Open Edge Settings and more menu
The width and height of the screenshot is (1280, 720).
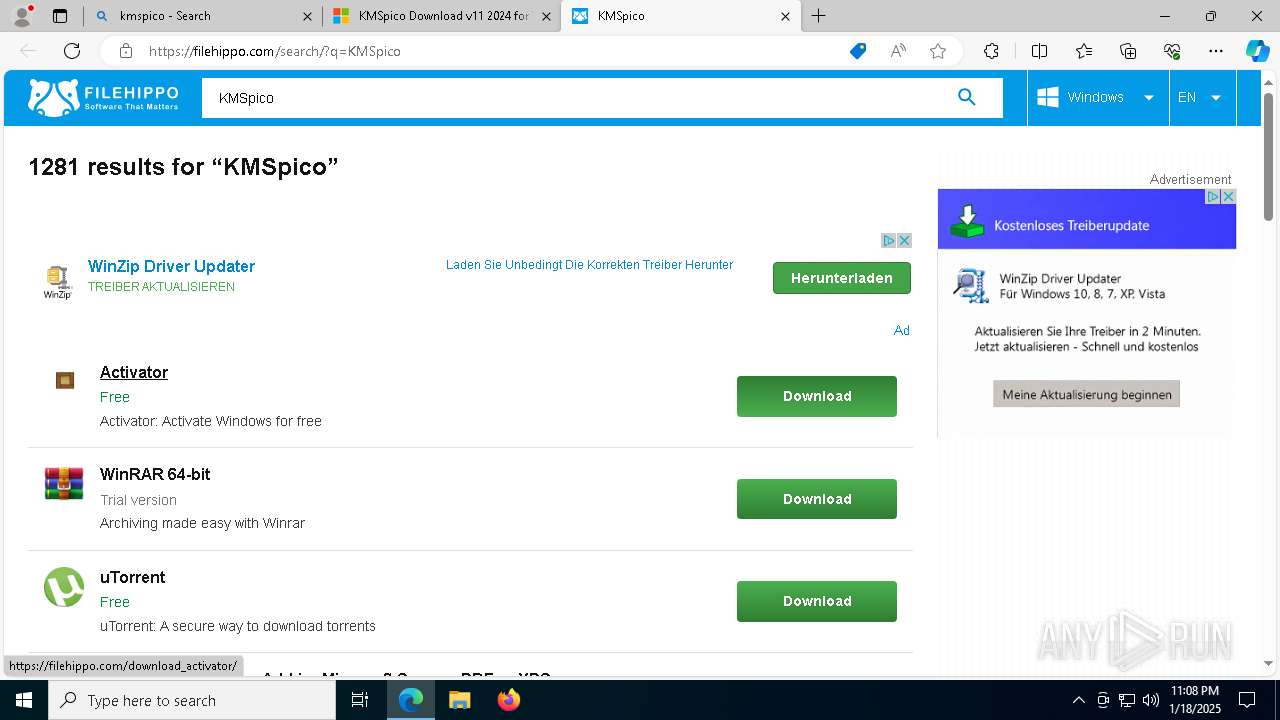point(1216,51)
